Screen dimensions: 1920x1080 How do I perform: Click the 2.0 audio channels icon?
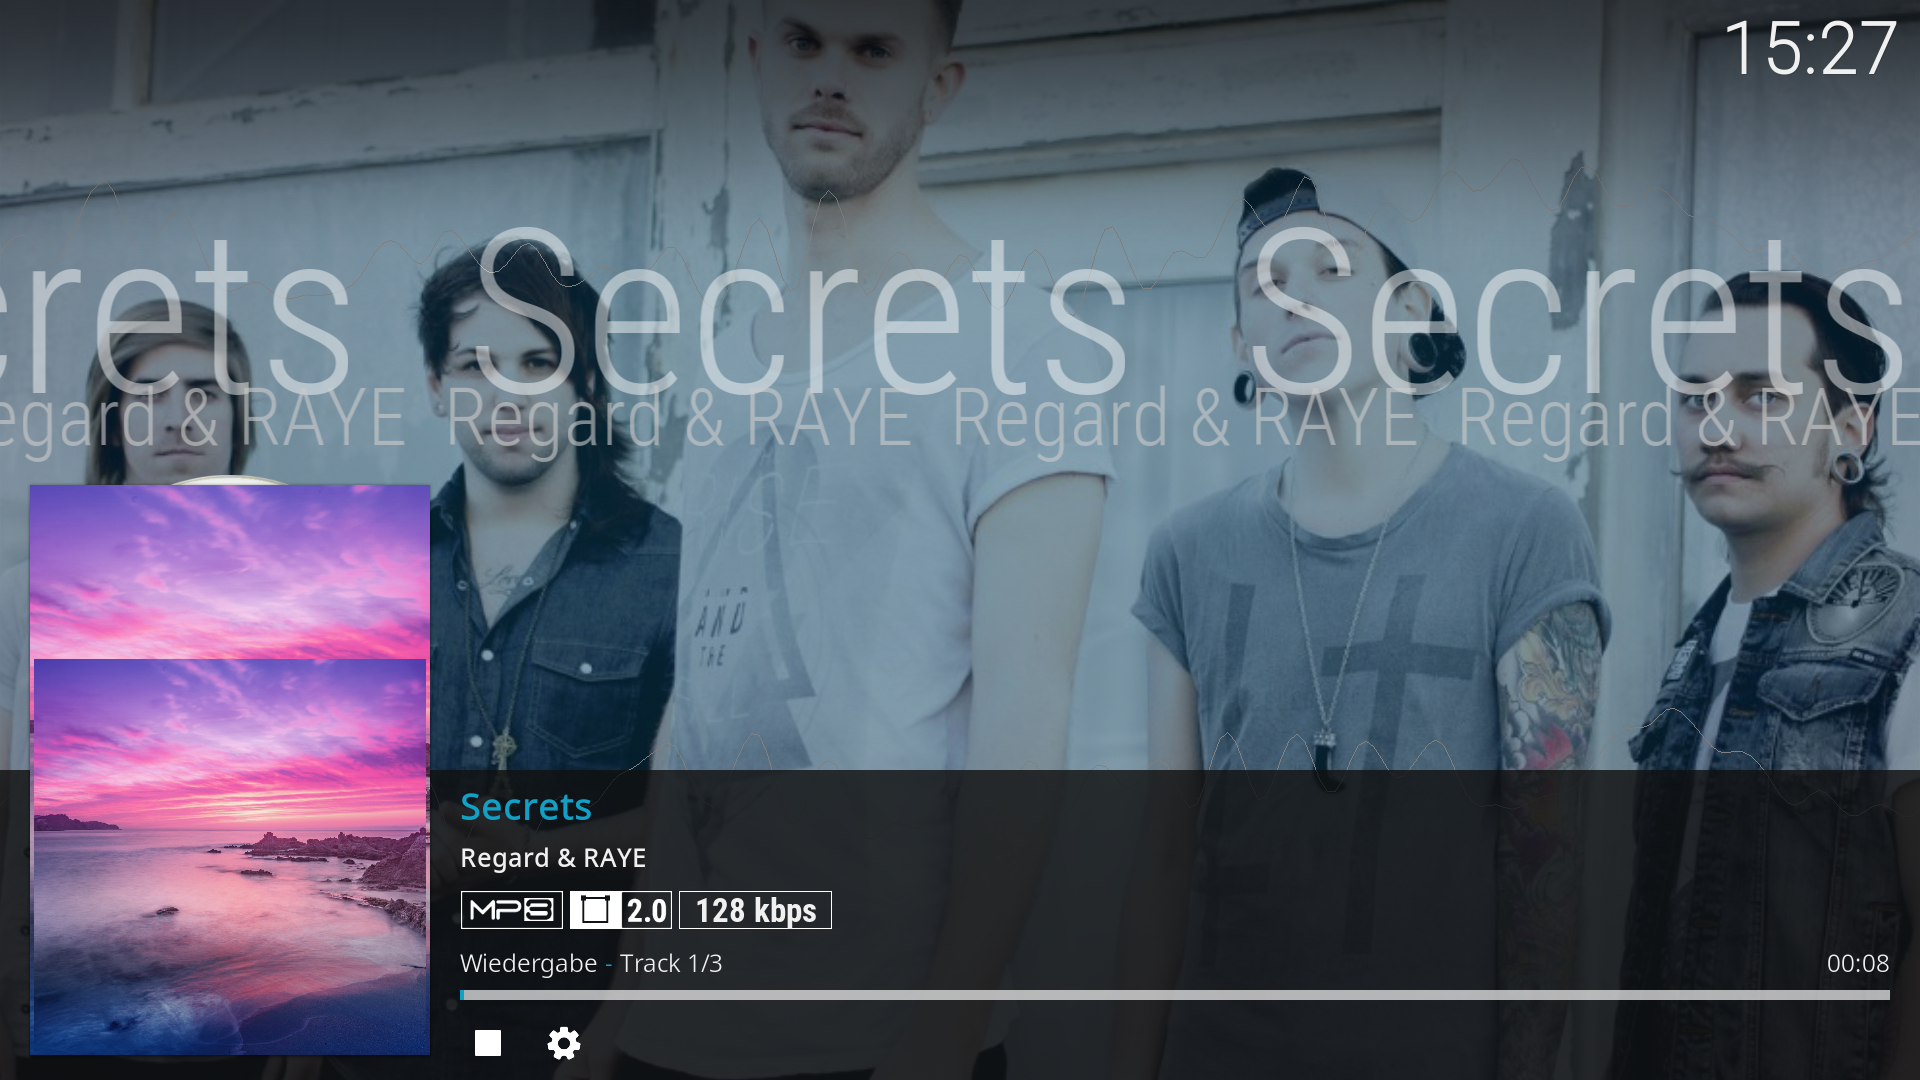click(x=621, y=910)
